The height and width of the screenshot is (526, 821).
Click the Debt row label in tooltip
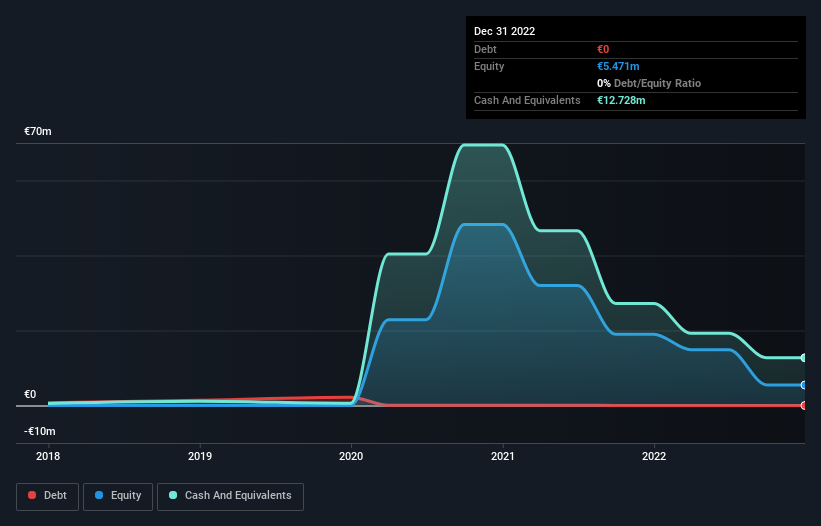click(485, 49)
